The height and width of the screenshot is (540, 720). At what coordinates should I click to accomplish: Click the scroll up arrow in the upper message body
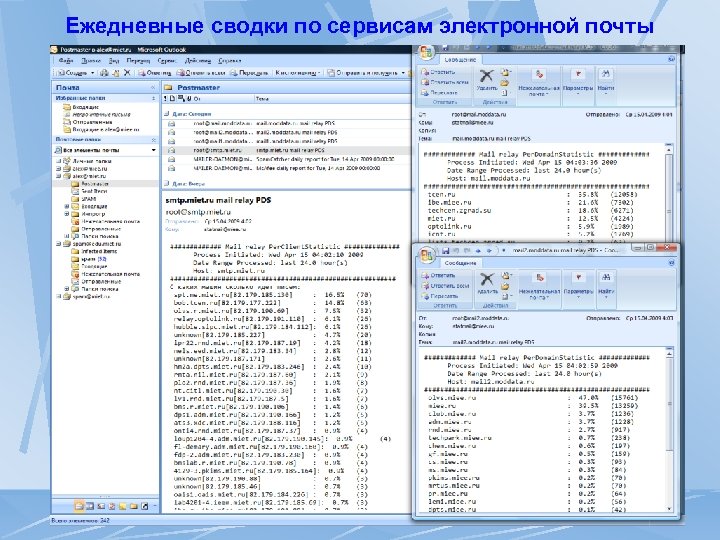[669, 150]
